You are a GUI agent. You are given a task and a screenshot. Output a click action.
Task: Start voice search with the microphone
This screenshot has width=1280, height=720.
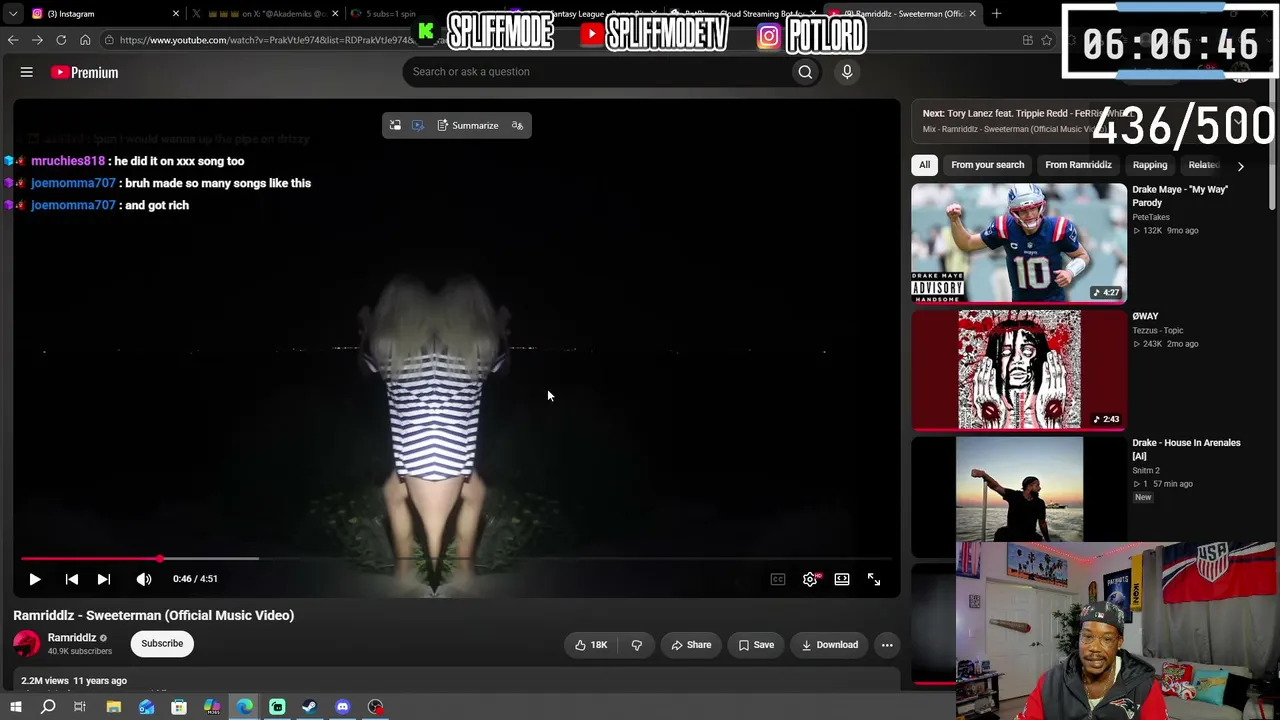847,72
